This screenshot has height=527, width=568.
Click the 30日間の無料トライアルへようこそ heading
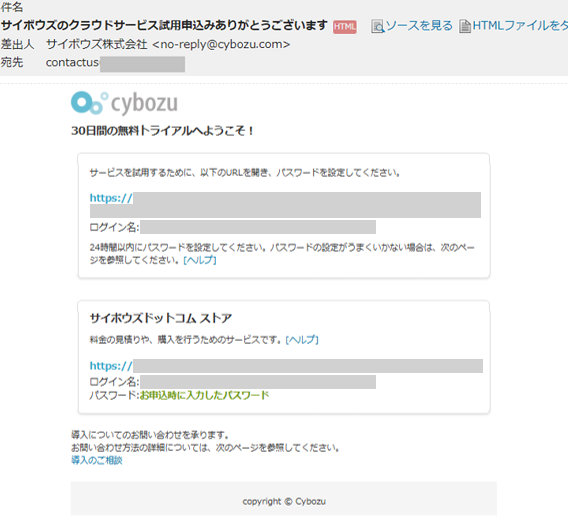(163, 130)
